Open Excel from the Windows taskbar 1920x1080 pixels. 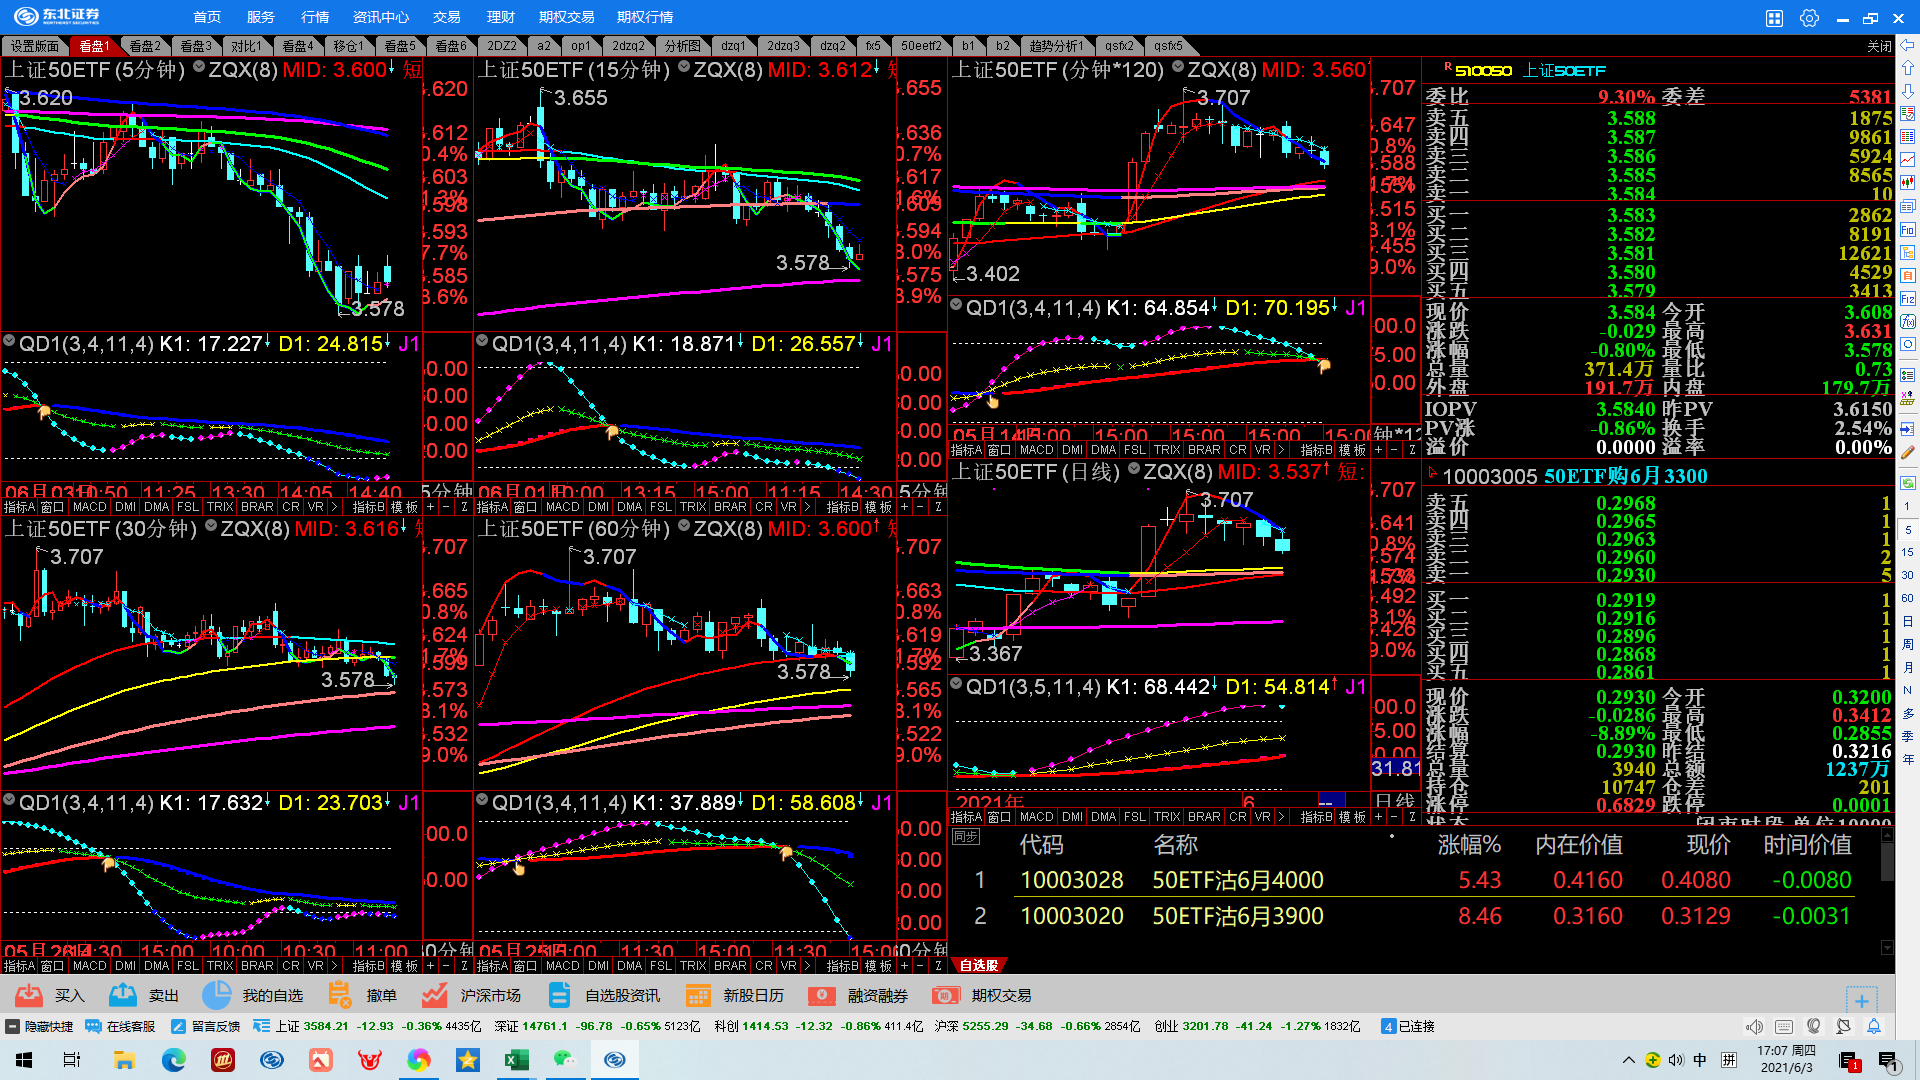517,1060
